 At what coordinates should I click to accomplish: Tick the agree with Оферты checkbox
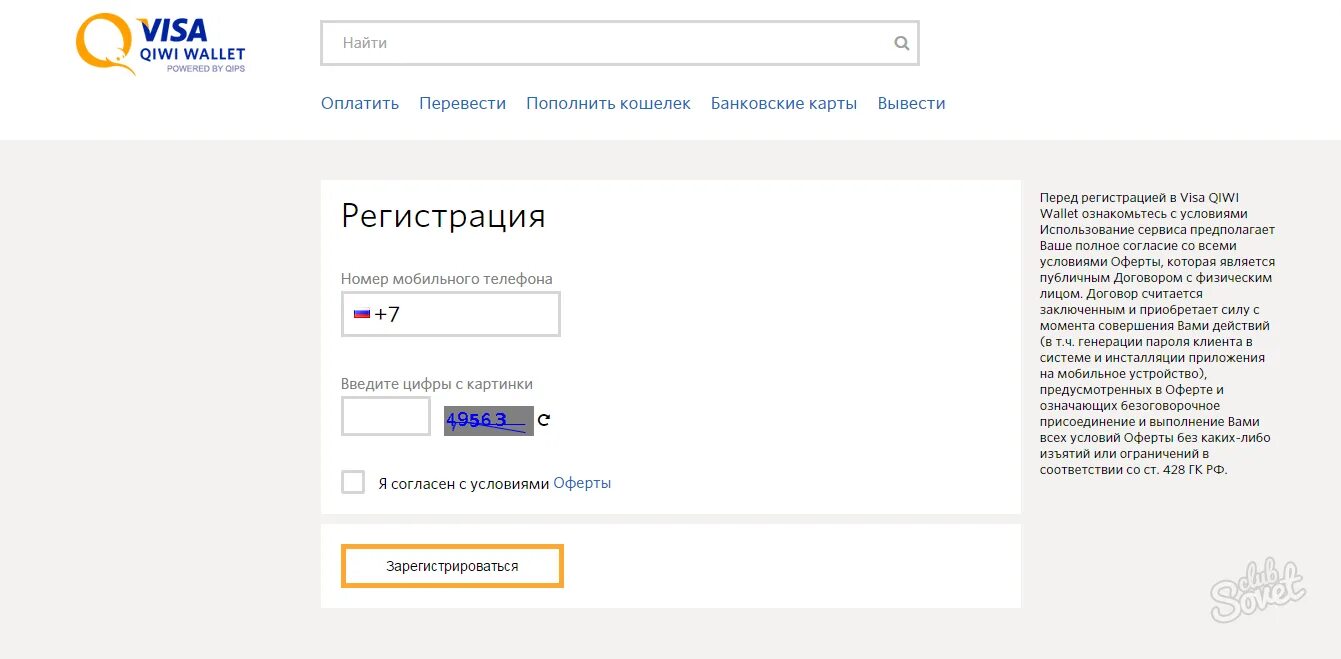tap(353, 482)
